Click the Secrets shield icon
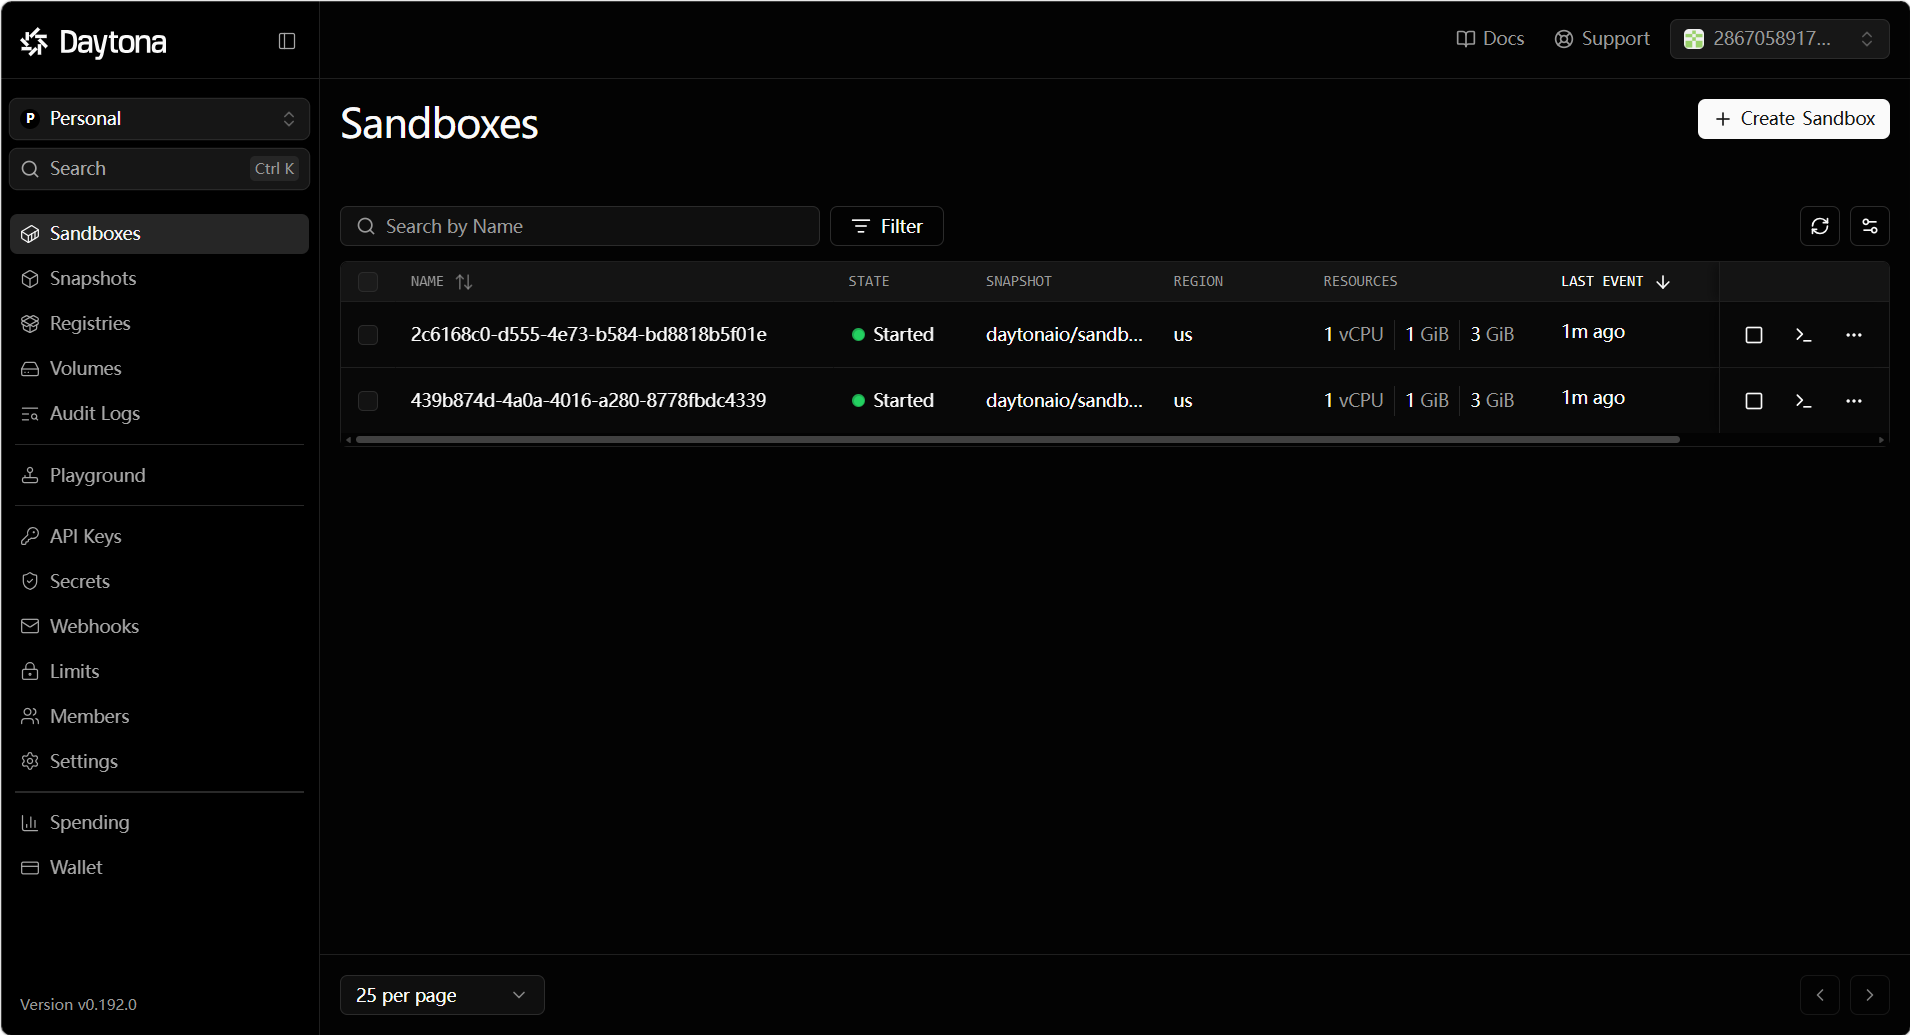 [x=30, y=581]
